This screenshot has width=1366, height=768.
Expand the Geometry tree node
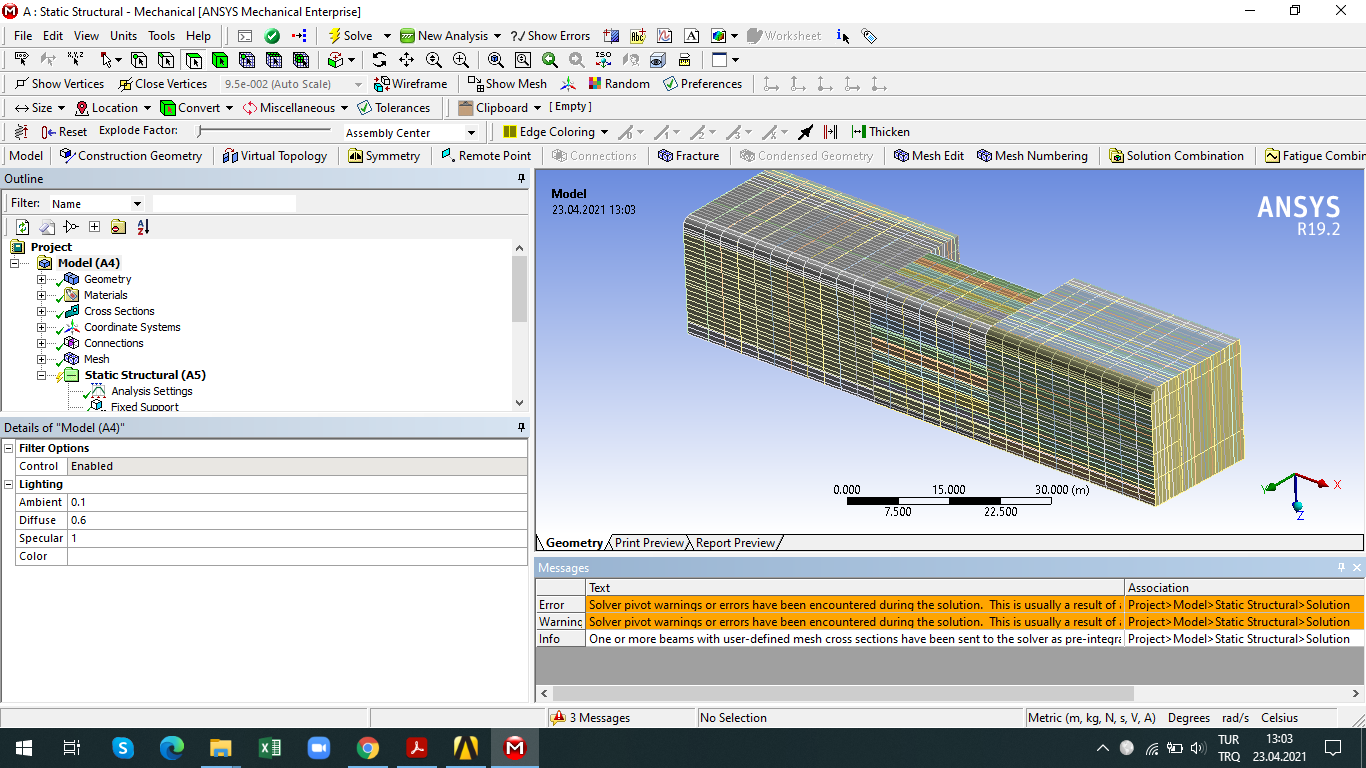pyautogui.click(x=41, y=280)
